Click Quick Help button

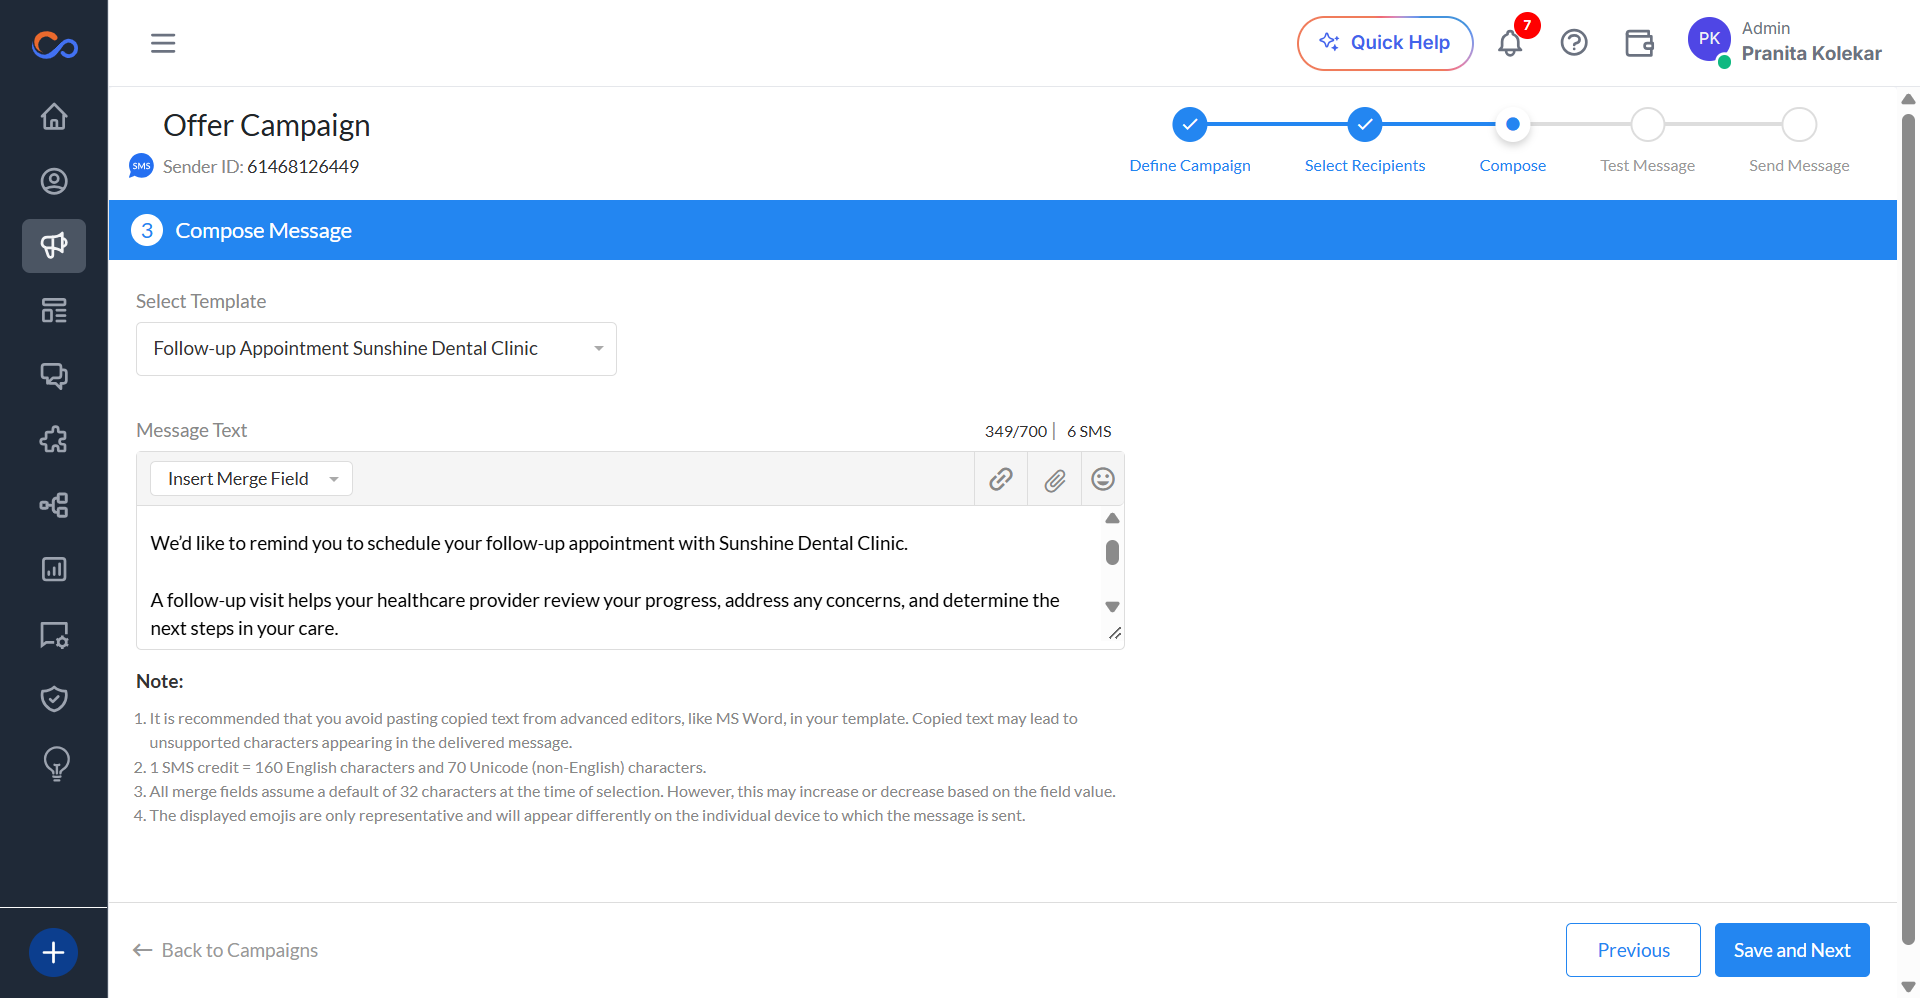(1385, 43)
